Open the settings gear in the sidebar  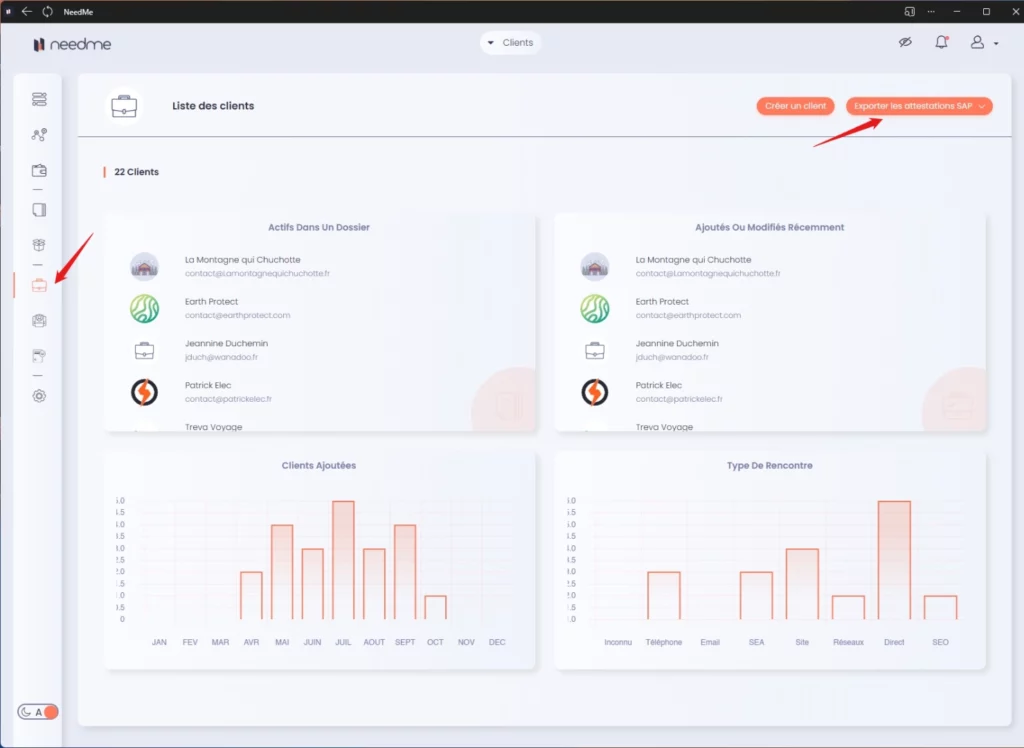point(39,395)
